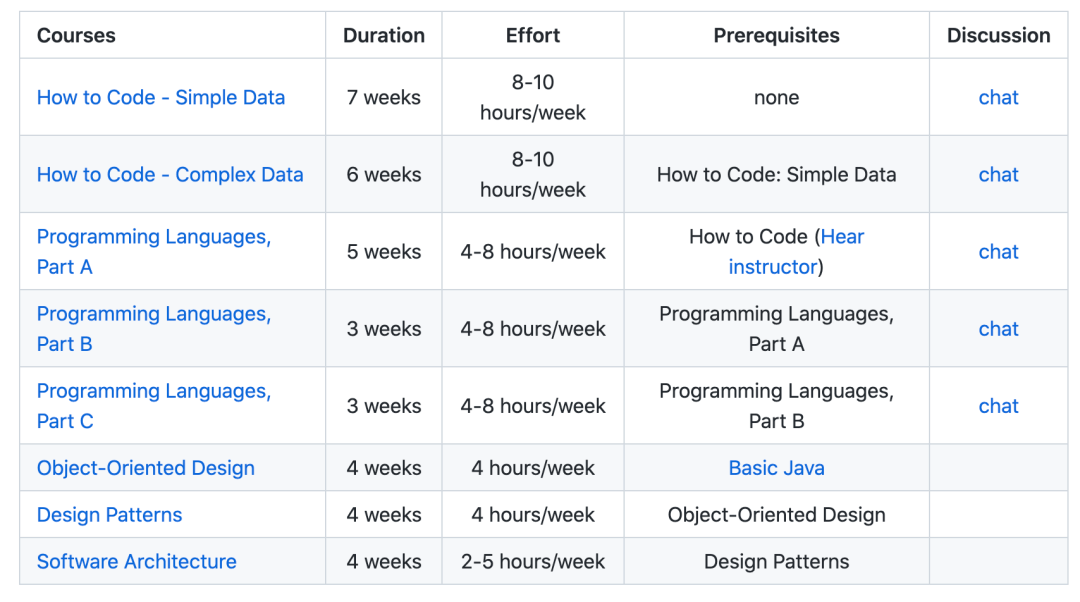
Task: Open chat for How to Code - Simple Data
Action: 998,98
